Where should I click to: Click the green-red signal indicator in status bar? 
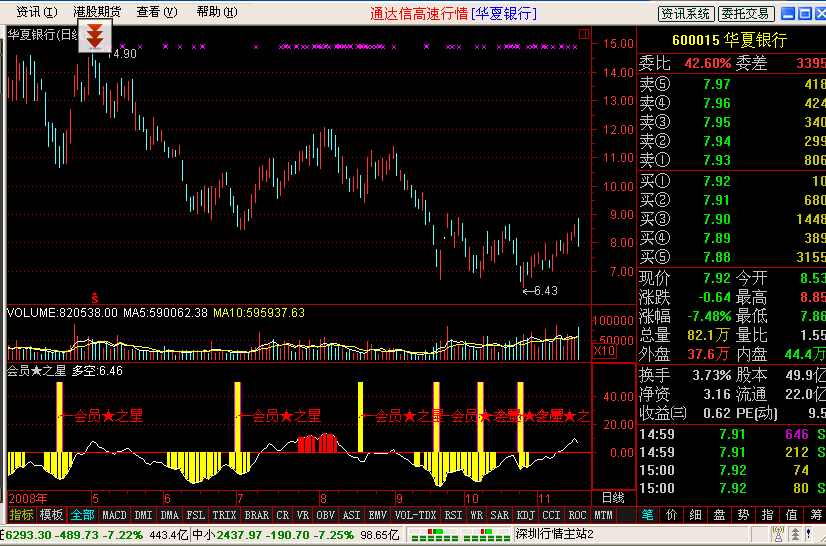pos(459,534)
